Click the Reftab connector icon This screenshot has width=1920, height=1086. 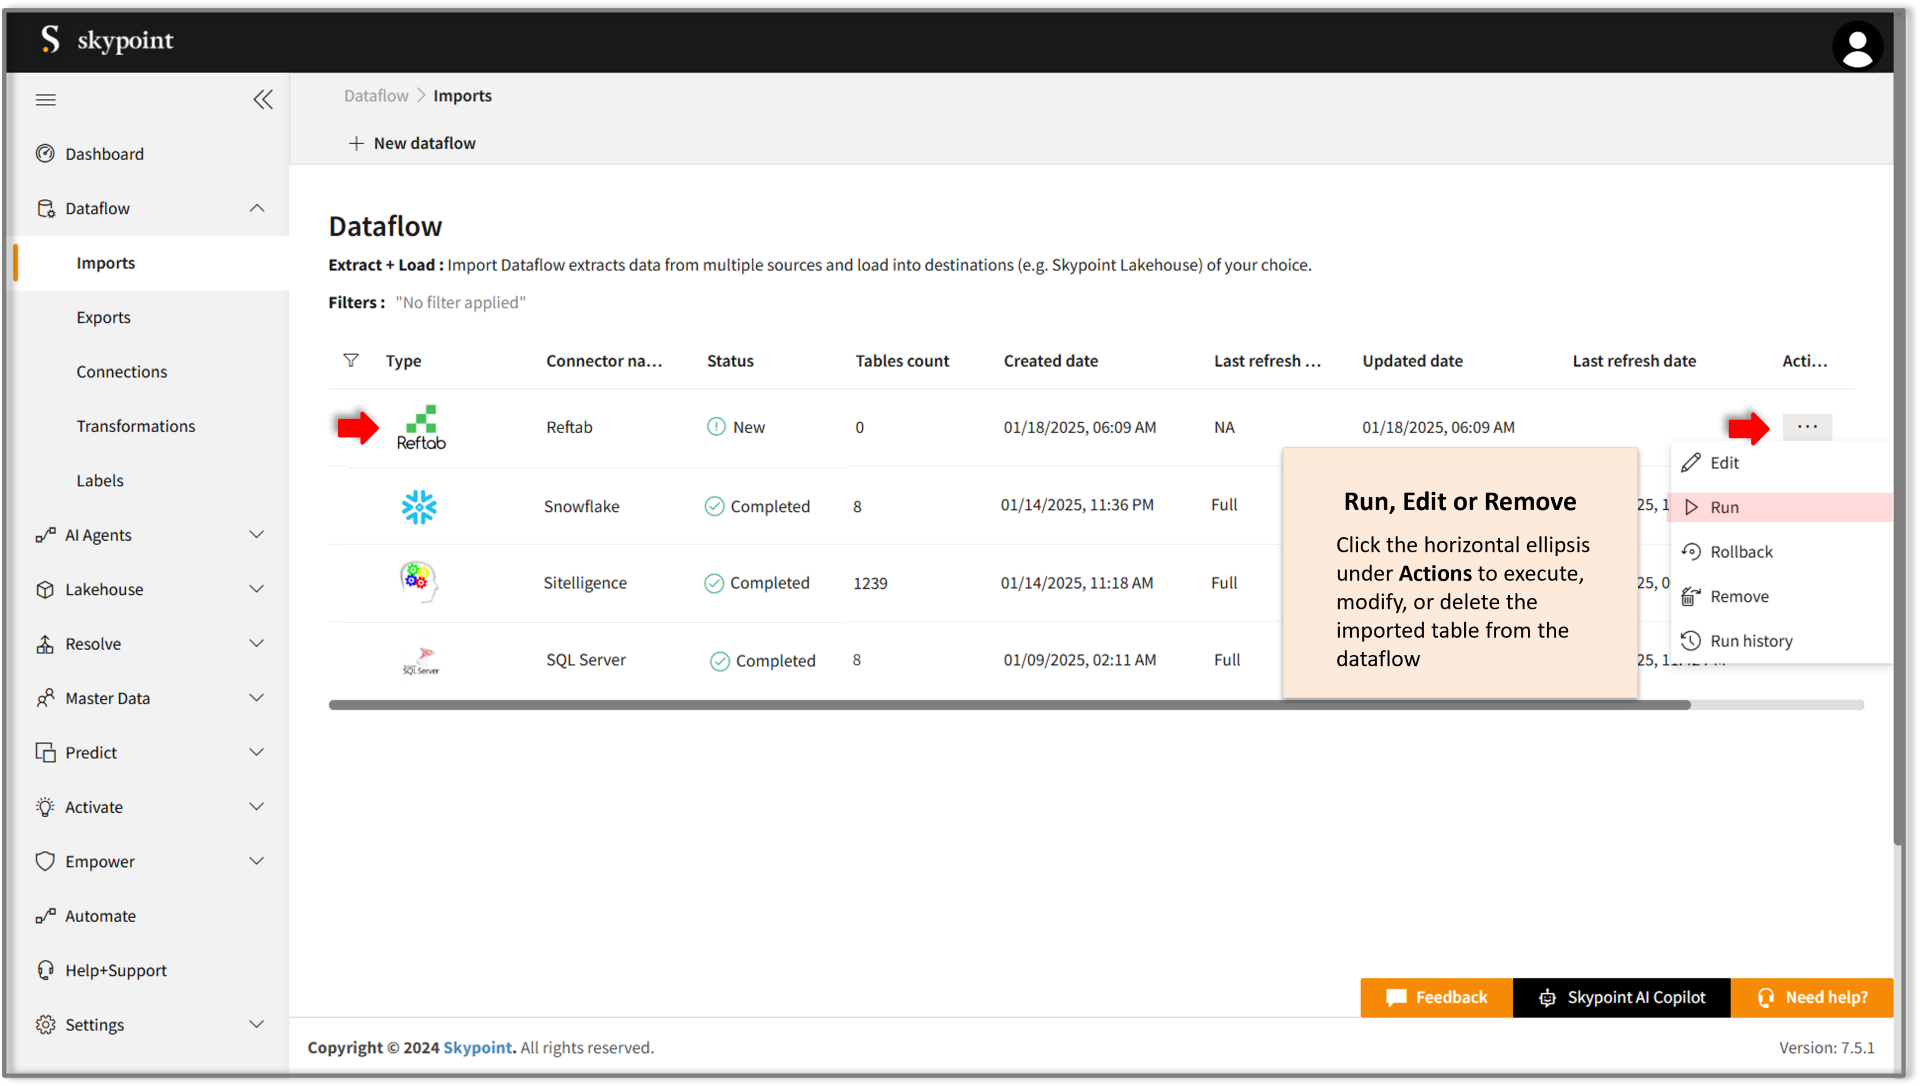[422, 426]
